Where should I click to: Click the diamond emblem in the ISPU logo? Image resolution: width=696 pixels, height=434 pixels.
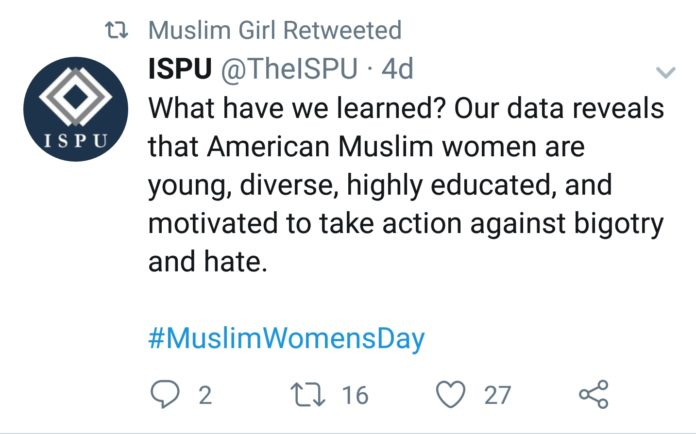75,96
